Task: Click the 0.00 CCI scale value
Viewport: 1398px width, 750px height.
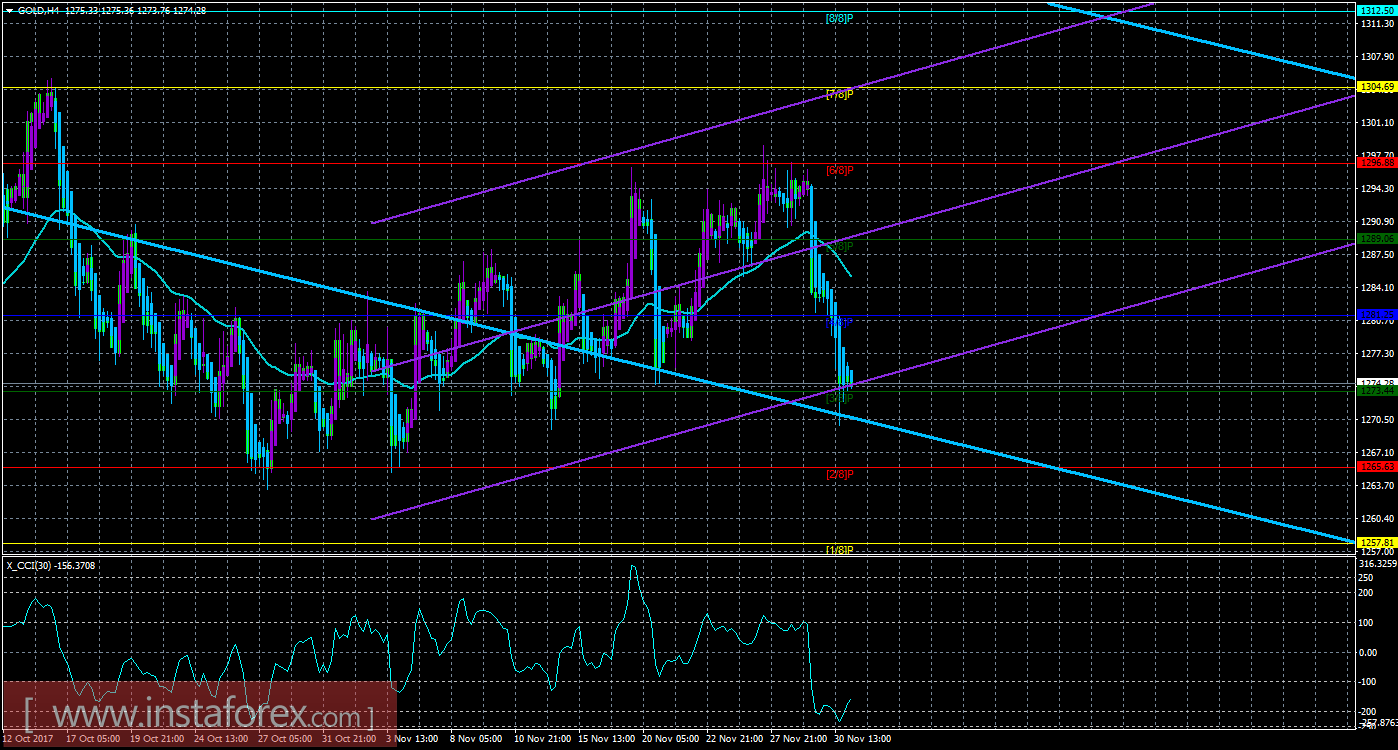Action: (1368, 652)
